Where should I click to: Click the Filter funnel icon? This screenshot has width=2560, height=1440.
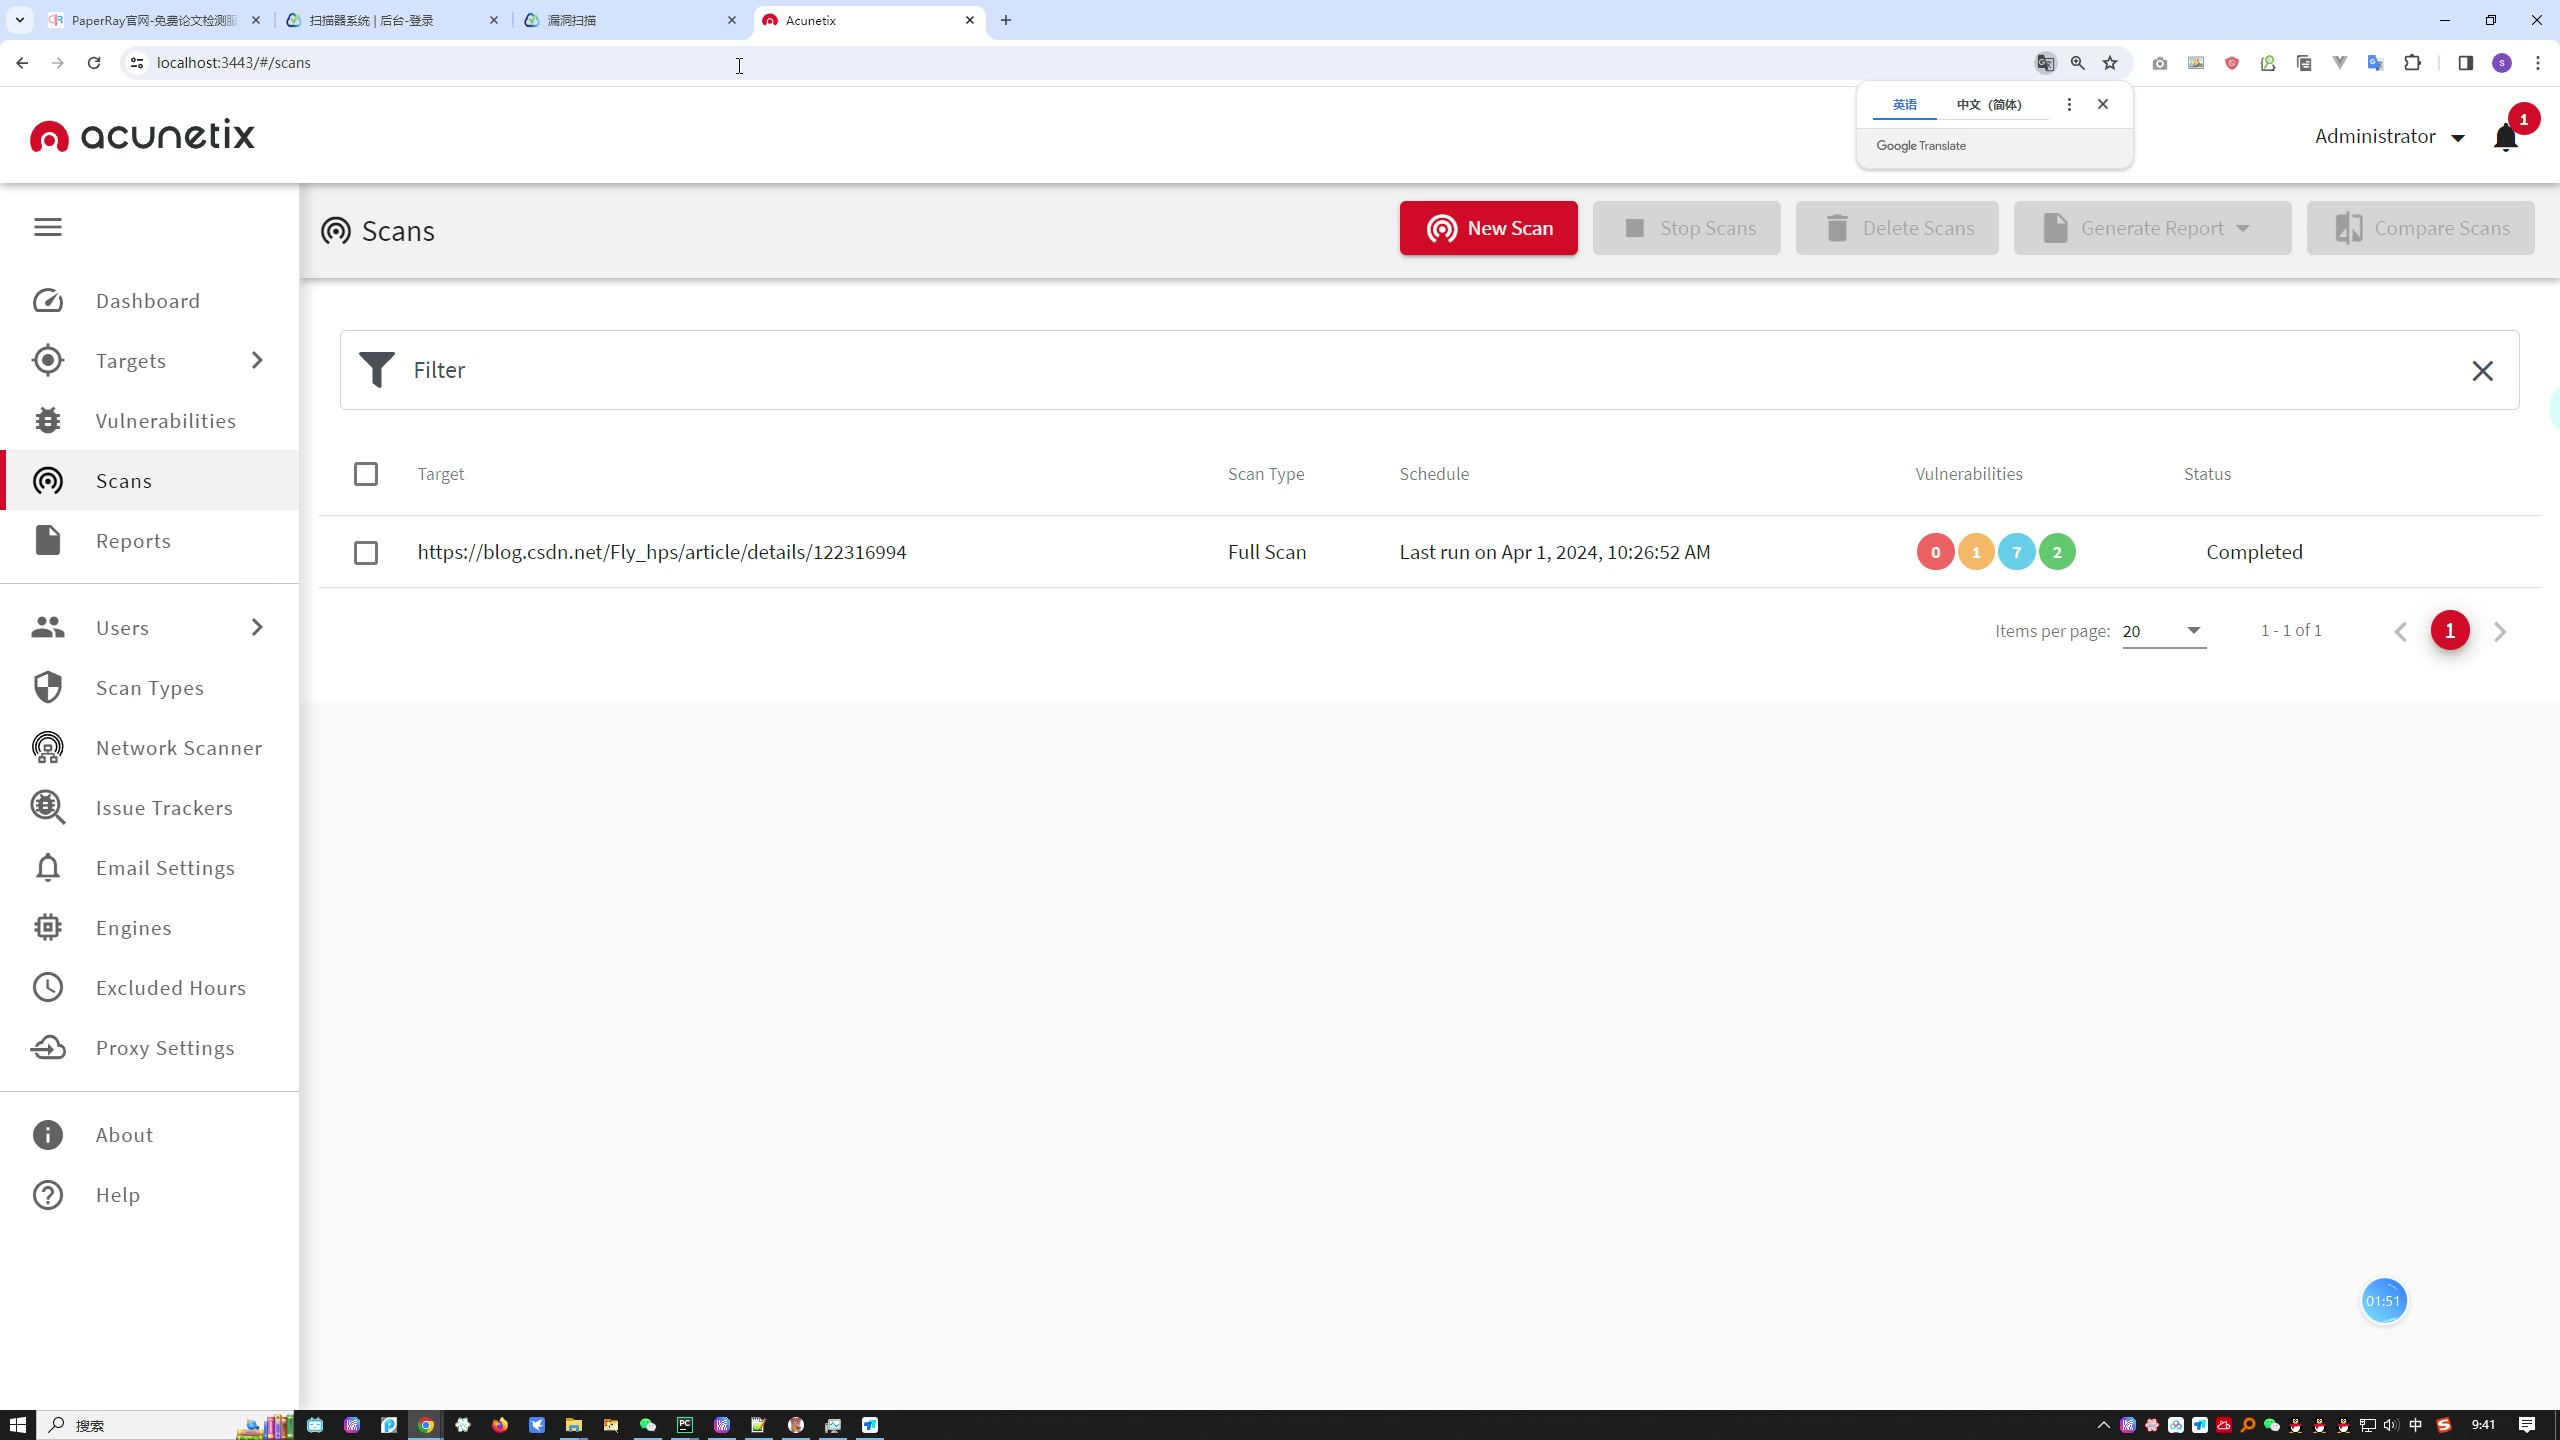coord(377,370)
